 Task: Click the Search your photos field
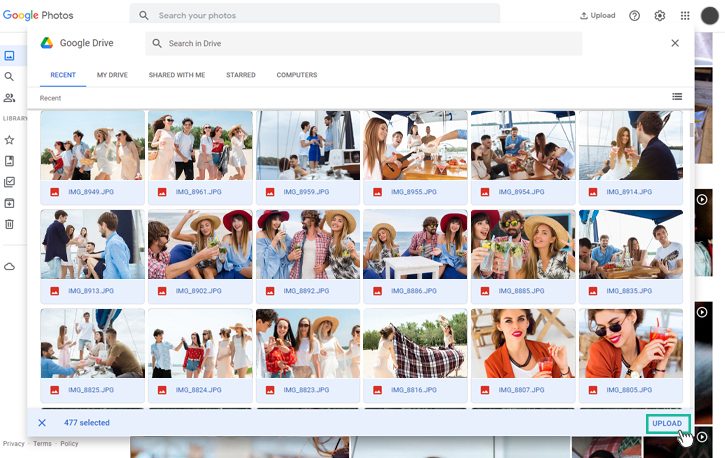click(315, 15)
